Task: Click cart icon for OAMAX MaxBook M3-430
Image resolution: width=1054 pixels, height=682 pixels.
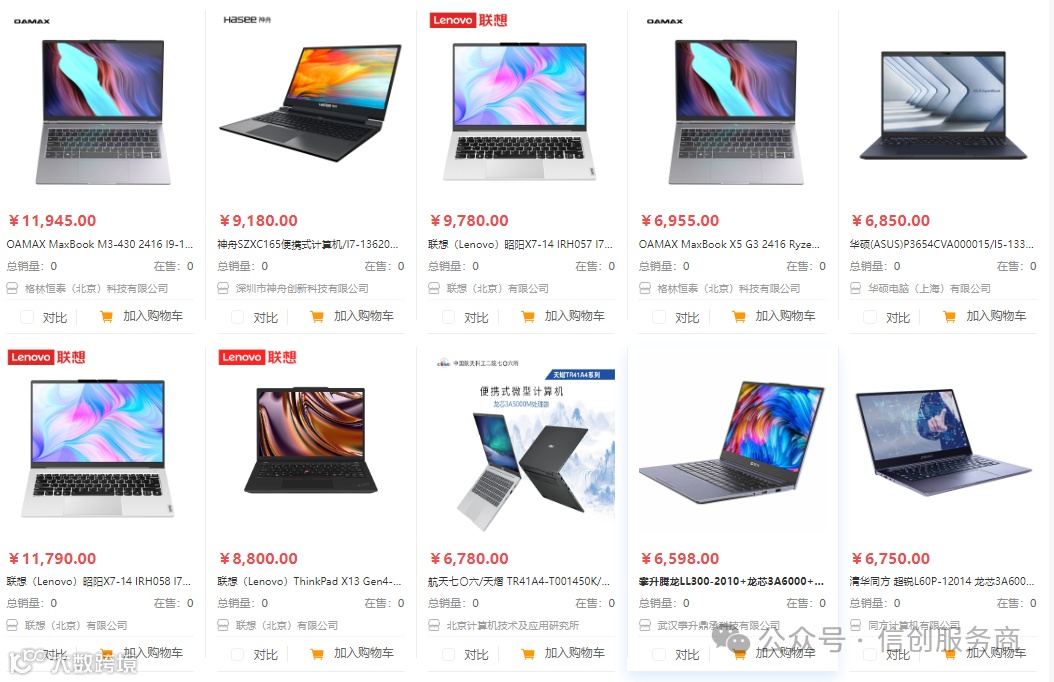Action: coord(106,316)
